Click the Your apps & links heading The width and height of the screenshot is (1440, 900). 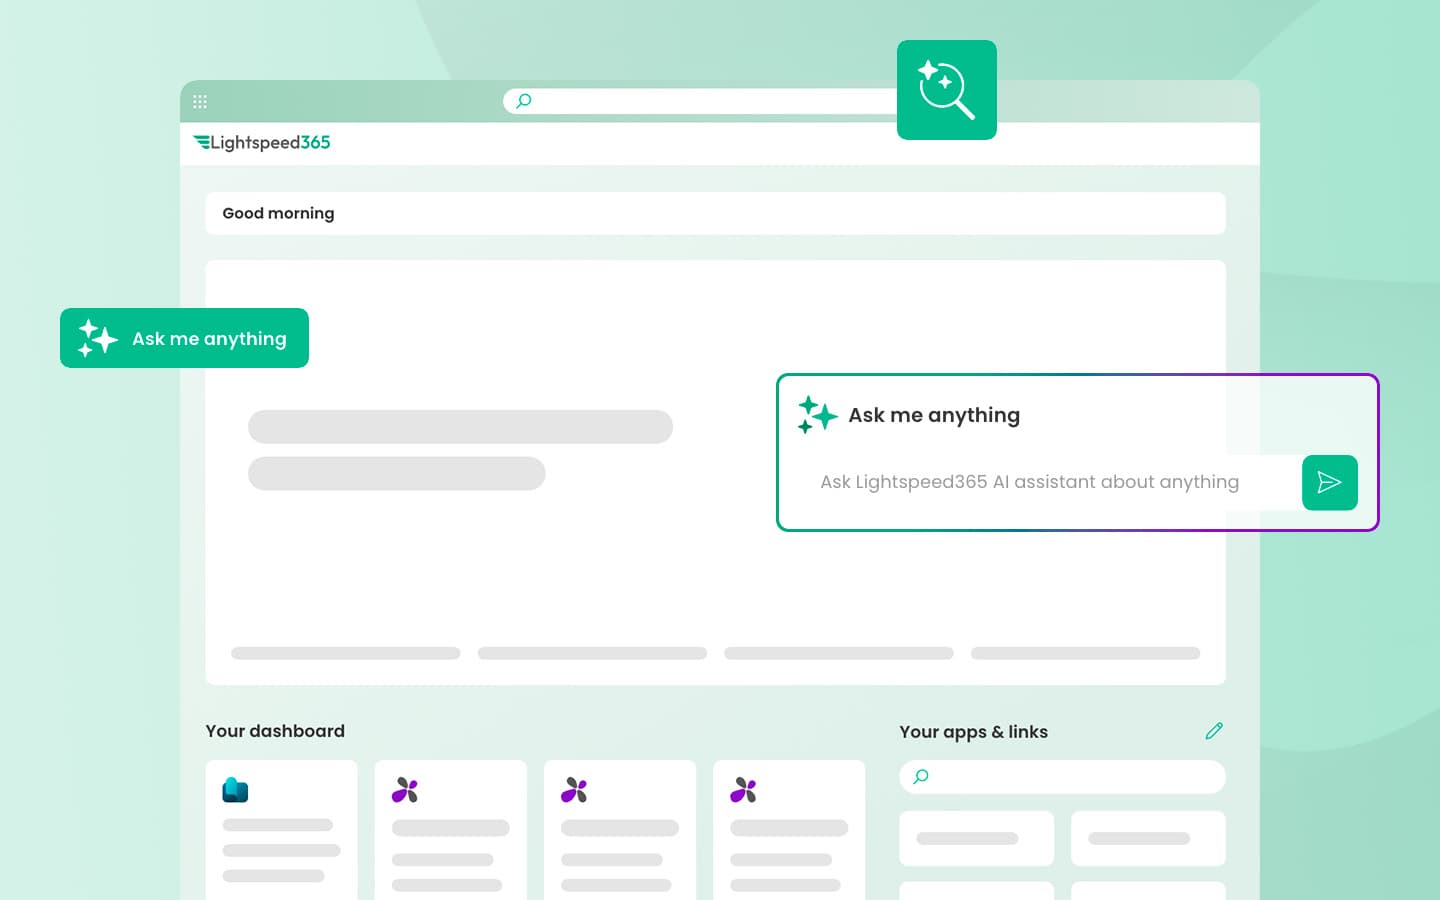(x=973, y=732)
